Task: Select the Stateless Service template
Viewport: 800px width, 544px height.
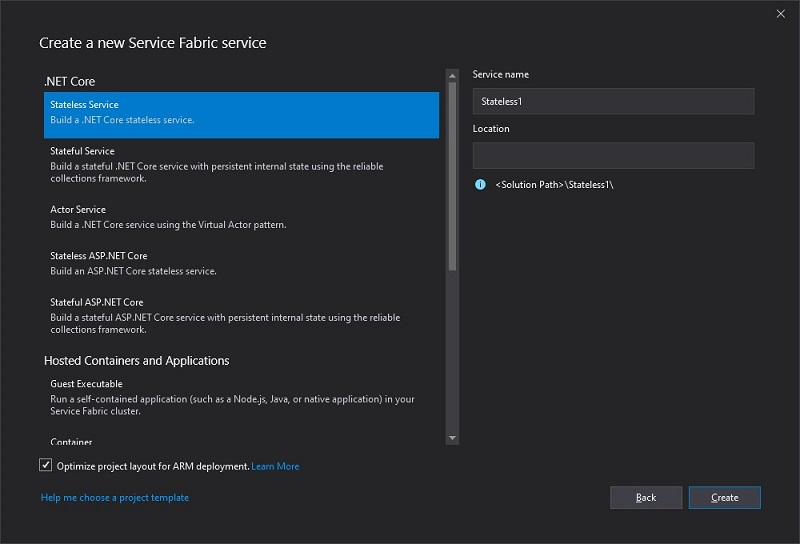Action: 240,112
